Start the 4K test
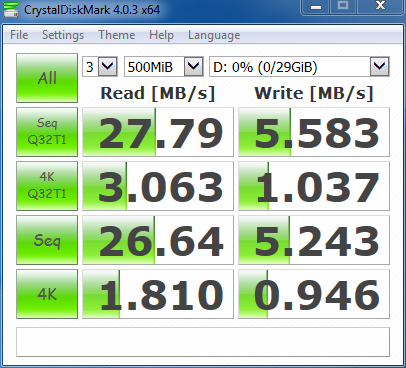This screenshot has width=406, height=368. point(47,294)
